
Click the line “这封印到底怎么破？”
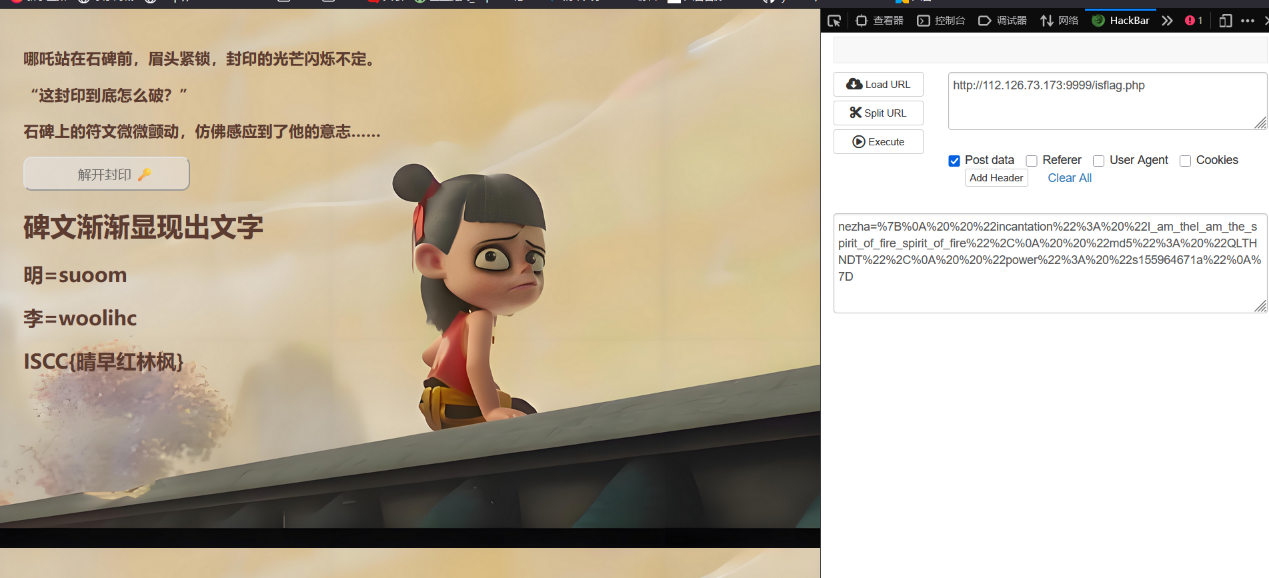[106, 96]
